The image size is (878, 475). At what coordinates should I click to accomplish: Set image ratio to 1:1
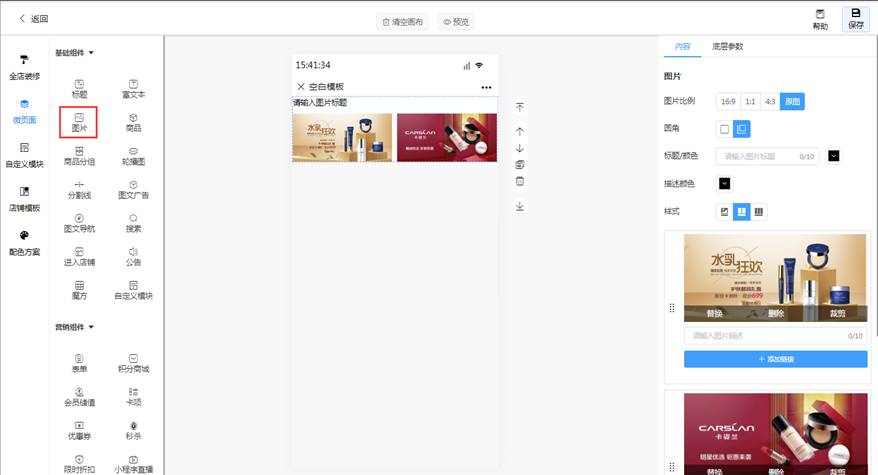click(750, 101)
